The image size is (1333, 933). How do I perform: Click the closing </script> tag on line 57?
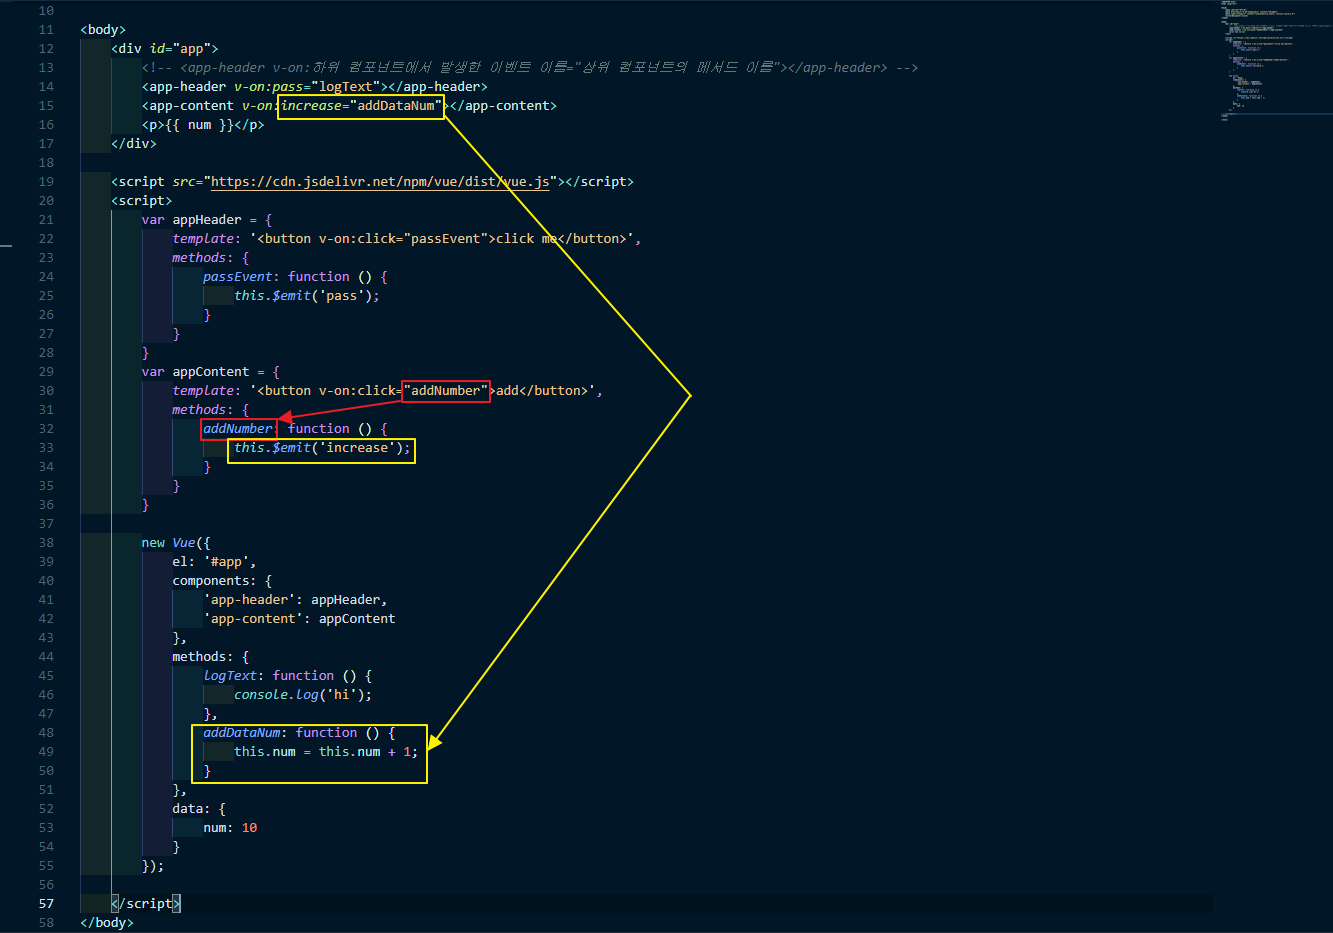click(x=146, y=904)
